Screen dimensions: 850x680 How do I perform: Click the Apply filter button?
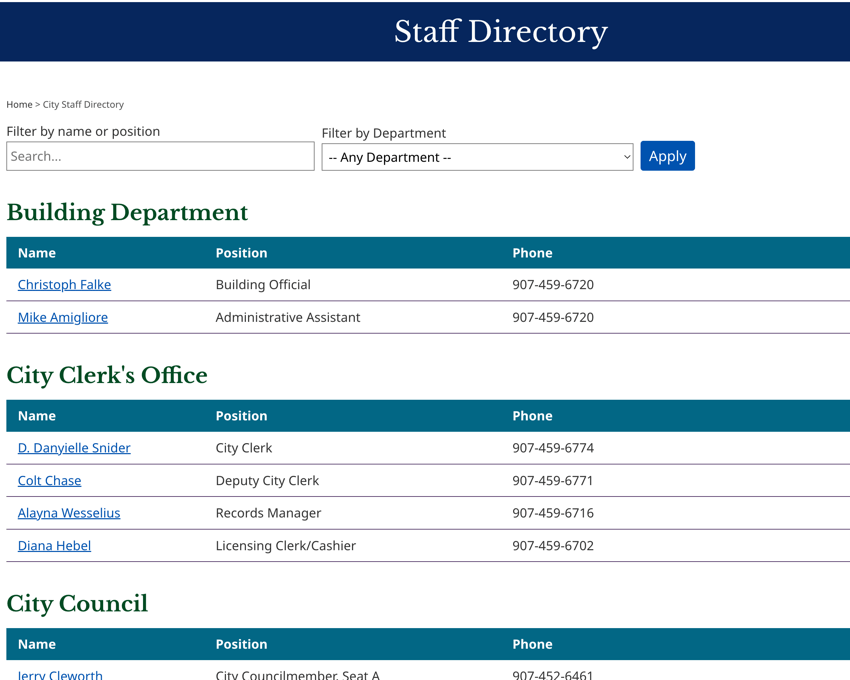coord(667,155)
